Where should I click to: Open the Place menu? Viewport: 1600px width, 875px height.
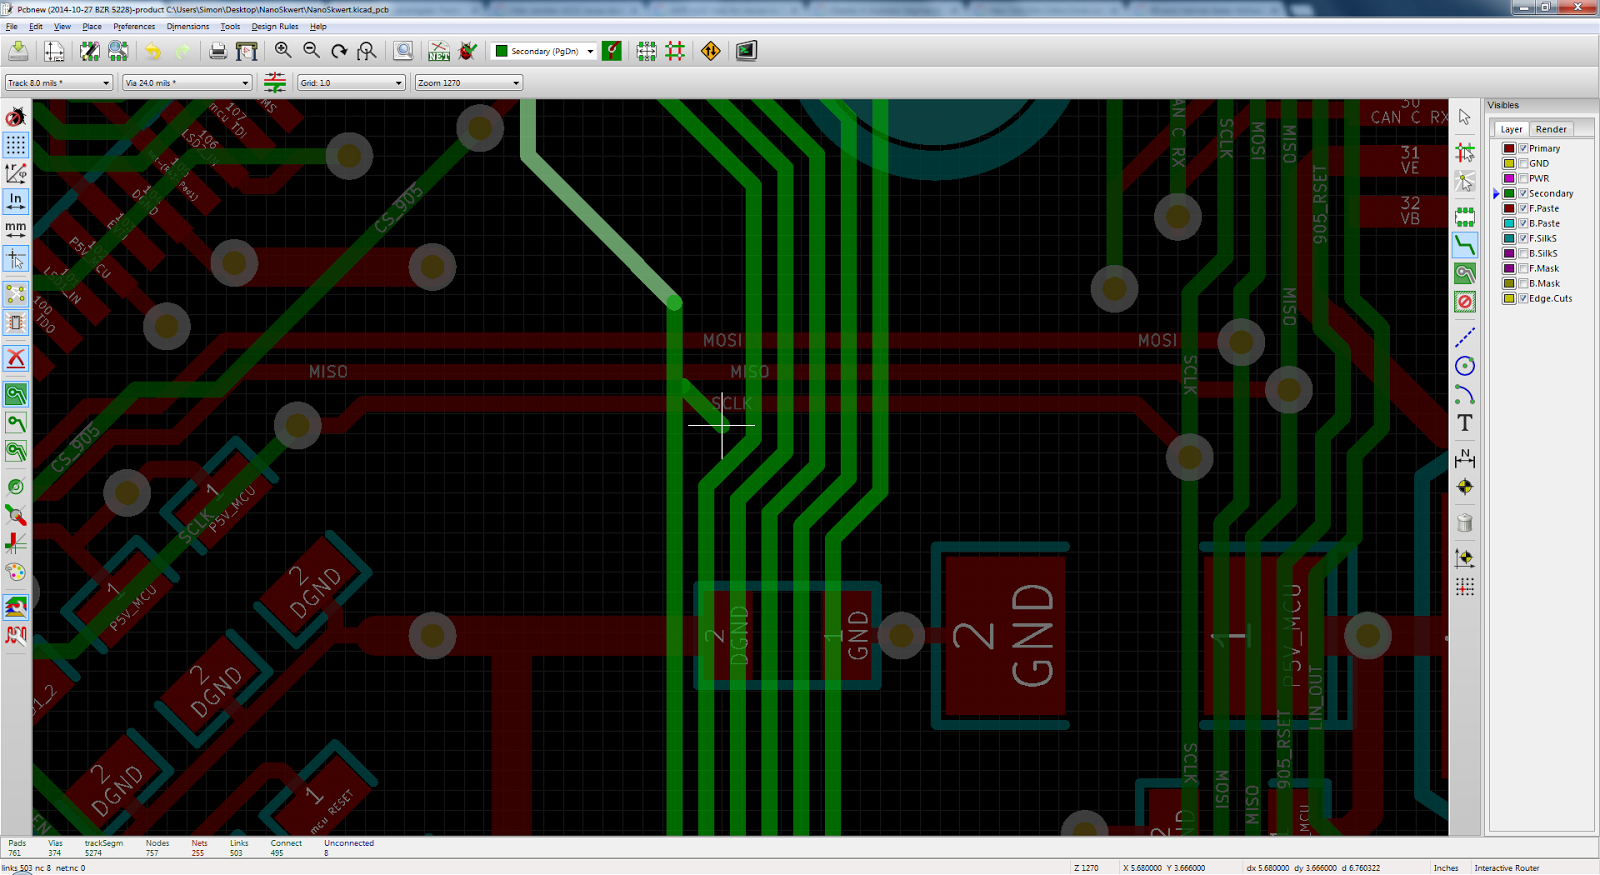point(92,27)
